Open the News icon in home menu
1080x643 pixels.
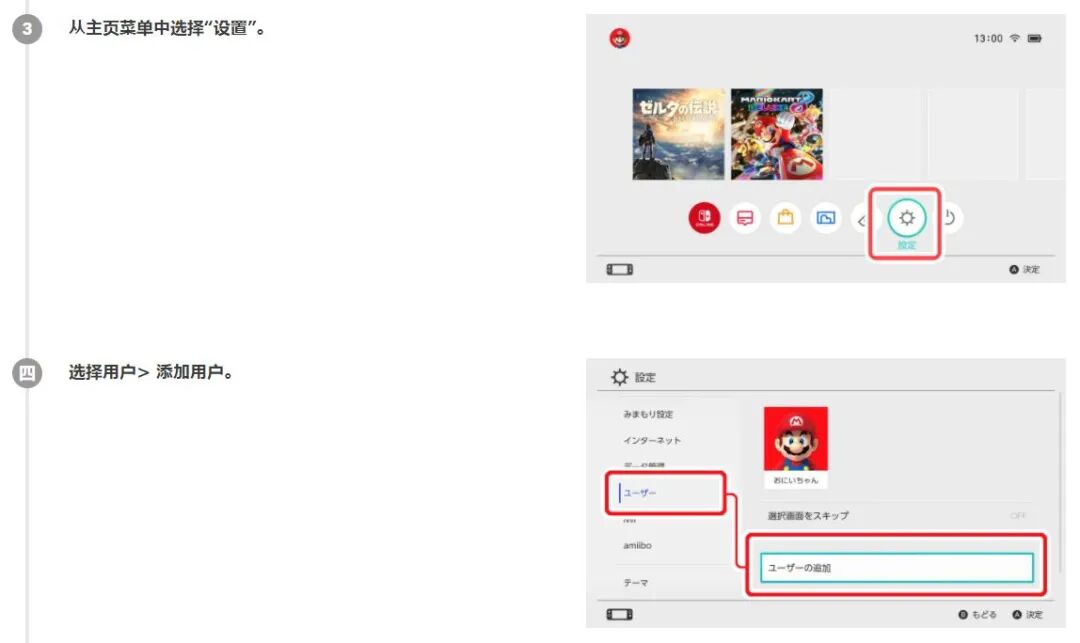click(x=745, y=218)
